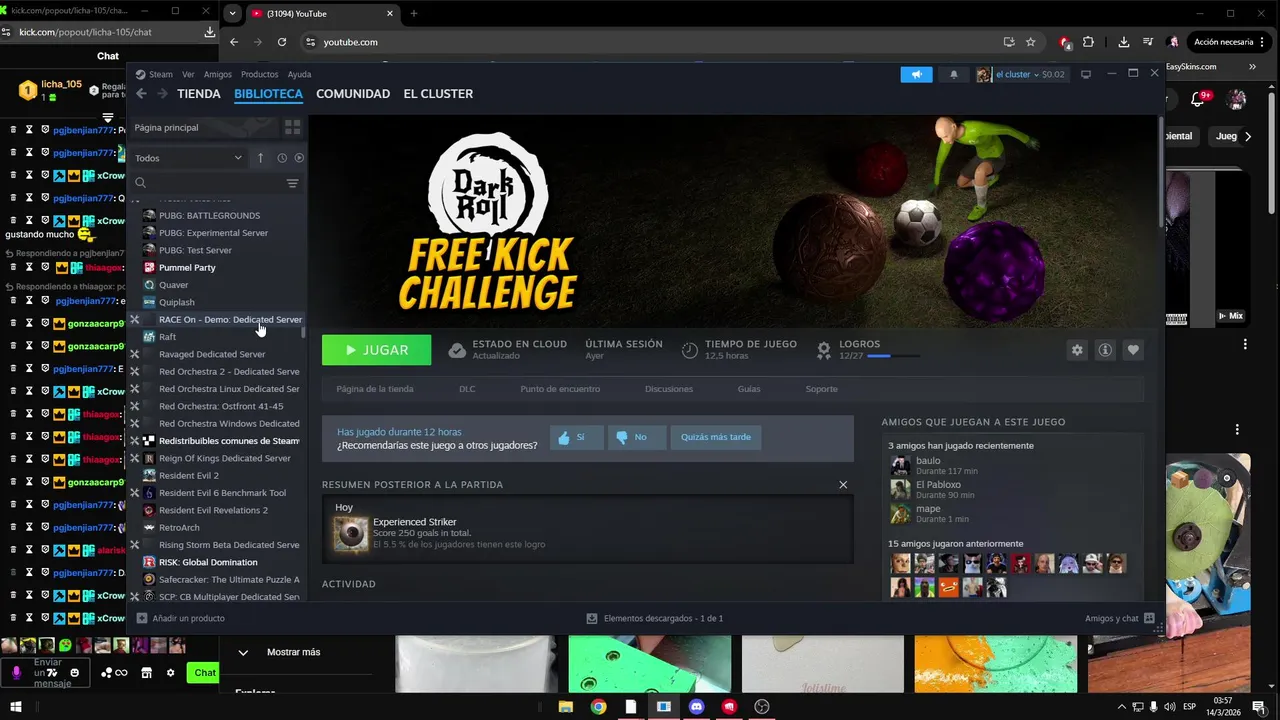
Task: Show hidden system tray icons
Action: (x=1121, y=707)
